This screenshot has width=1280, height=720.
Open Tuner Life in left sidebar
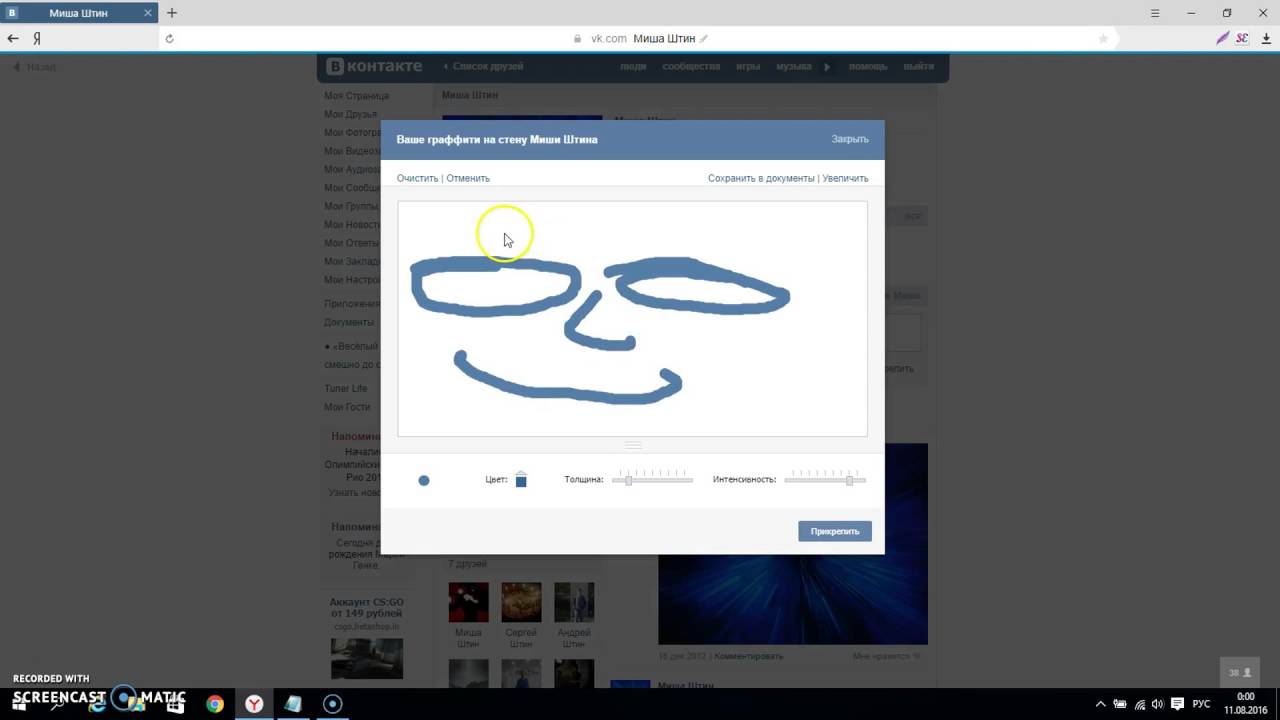tap(346, 388)
